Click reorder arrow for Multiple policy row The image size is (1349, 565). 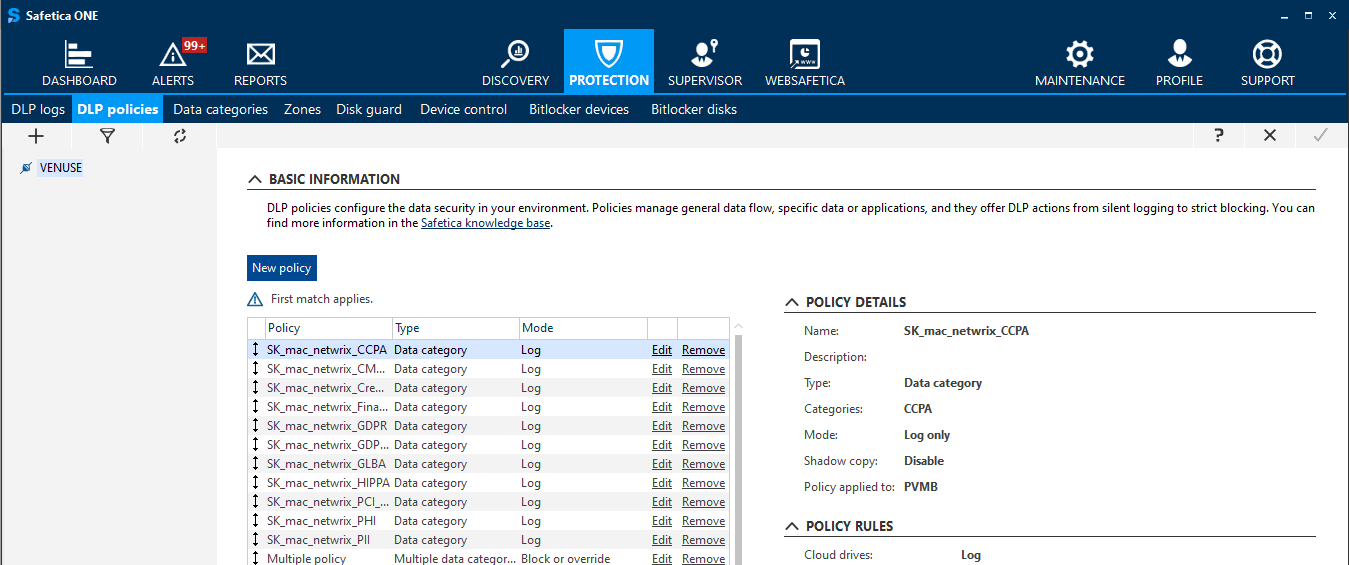[x=256, y=559]
